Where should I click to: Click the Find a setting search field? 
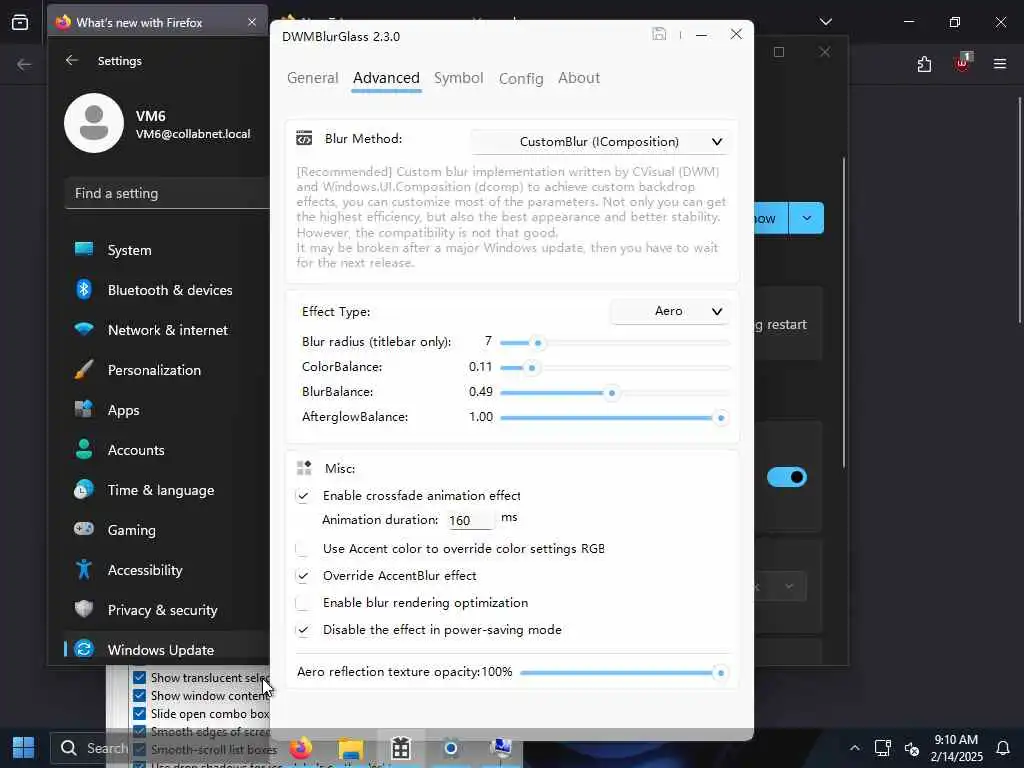coord(167,193)
